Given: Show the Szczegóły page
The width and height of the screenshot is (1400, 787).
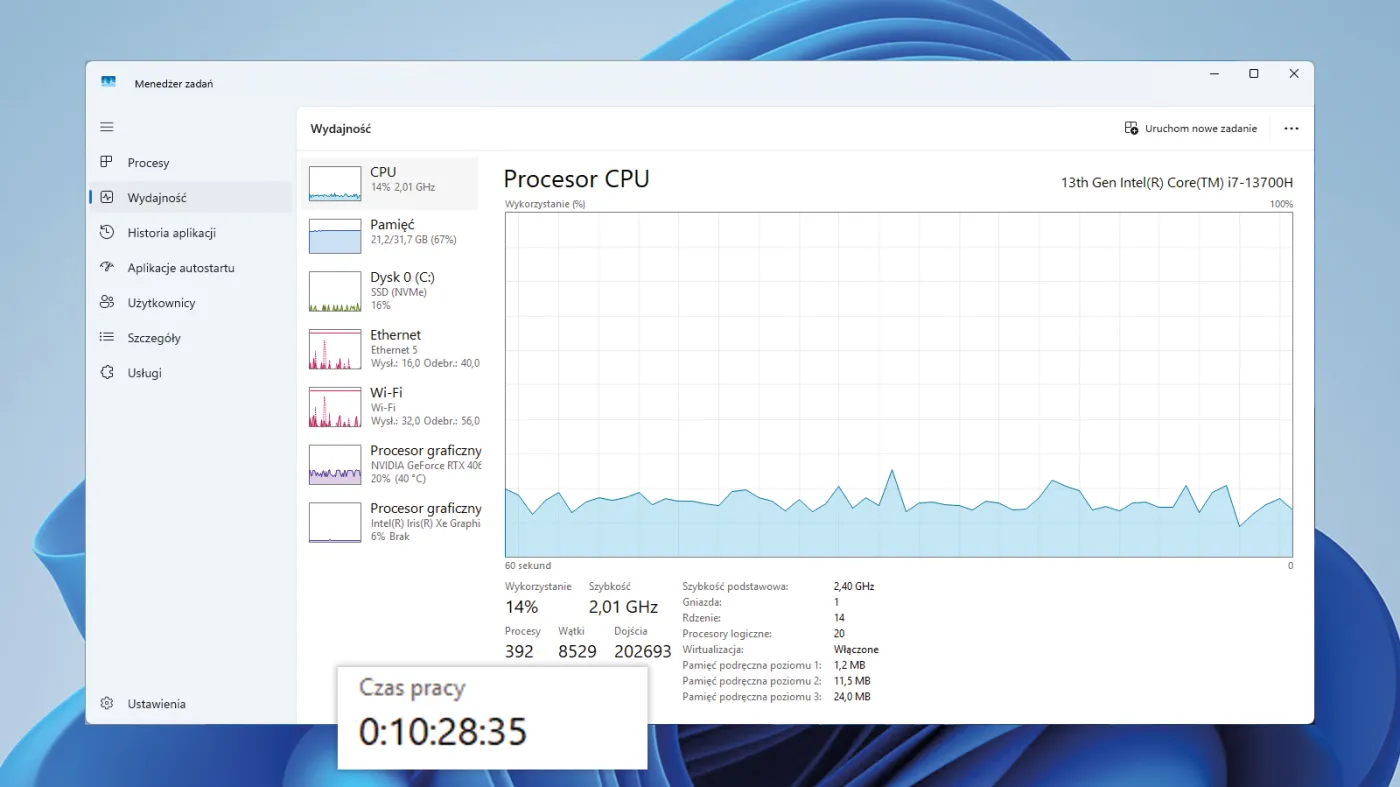Looking at the screenshot, I should pos(154,338).
